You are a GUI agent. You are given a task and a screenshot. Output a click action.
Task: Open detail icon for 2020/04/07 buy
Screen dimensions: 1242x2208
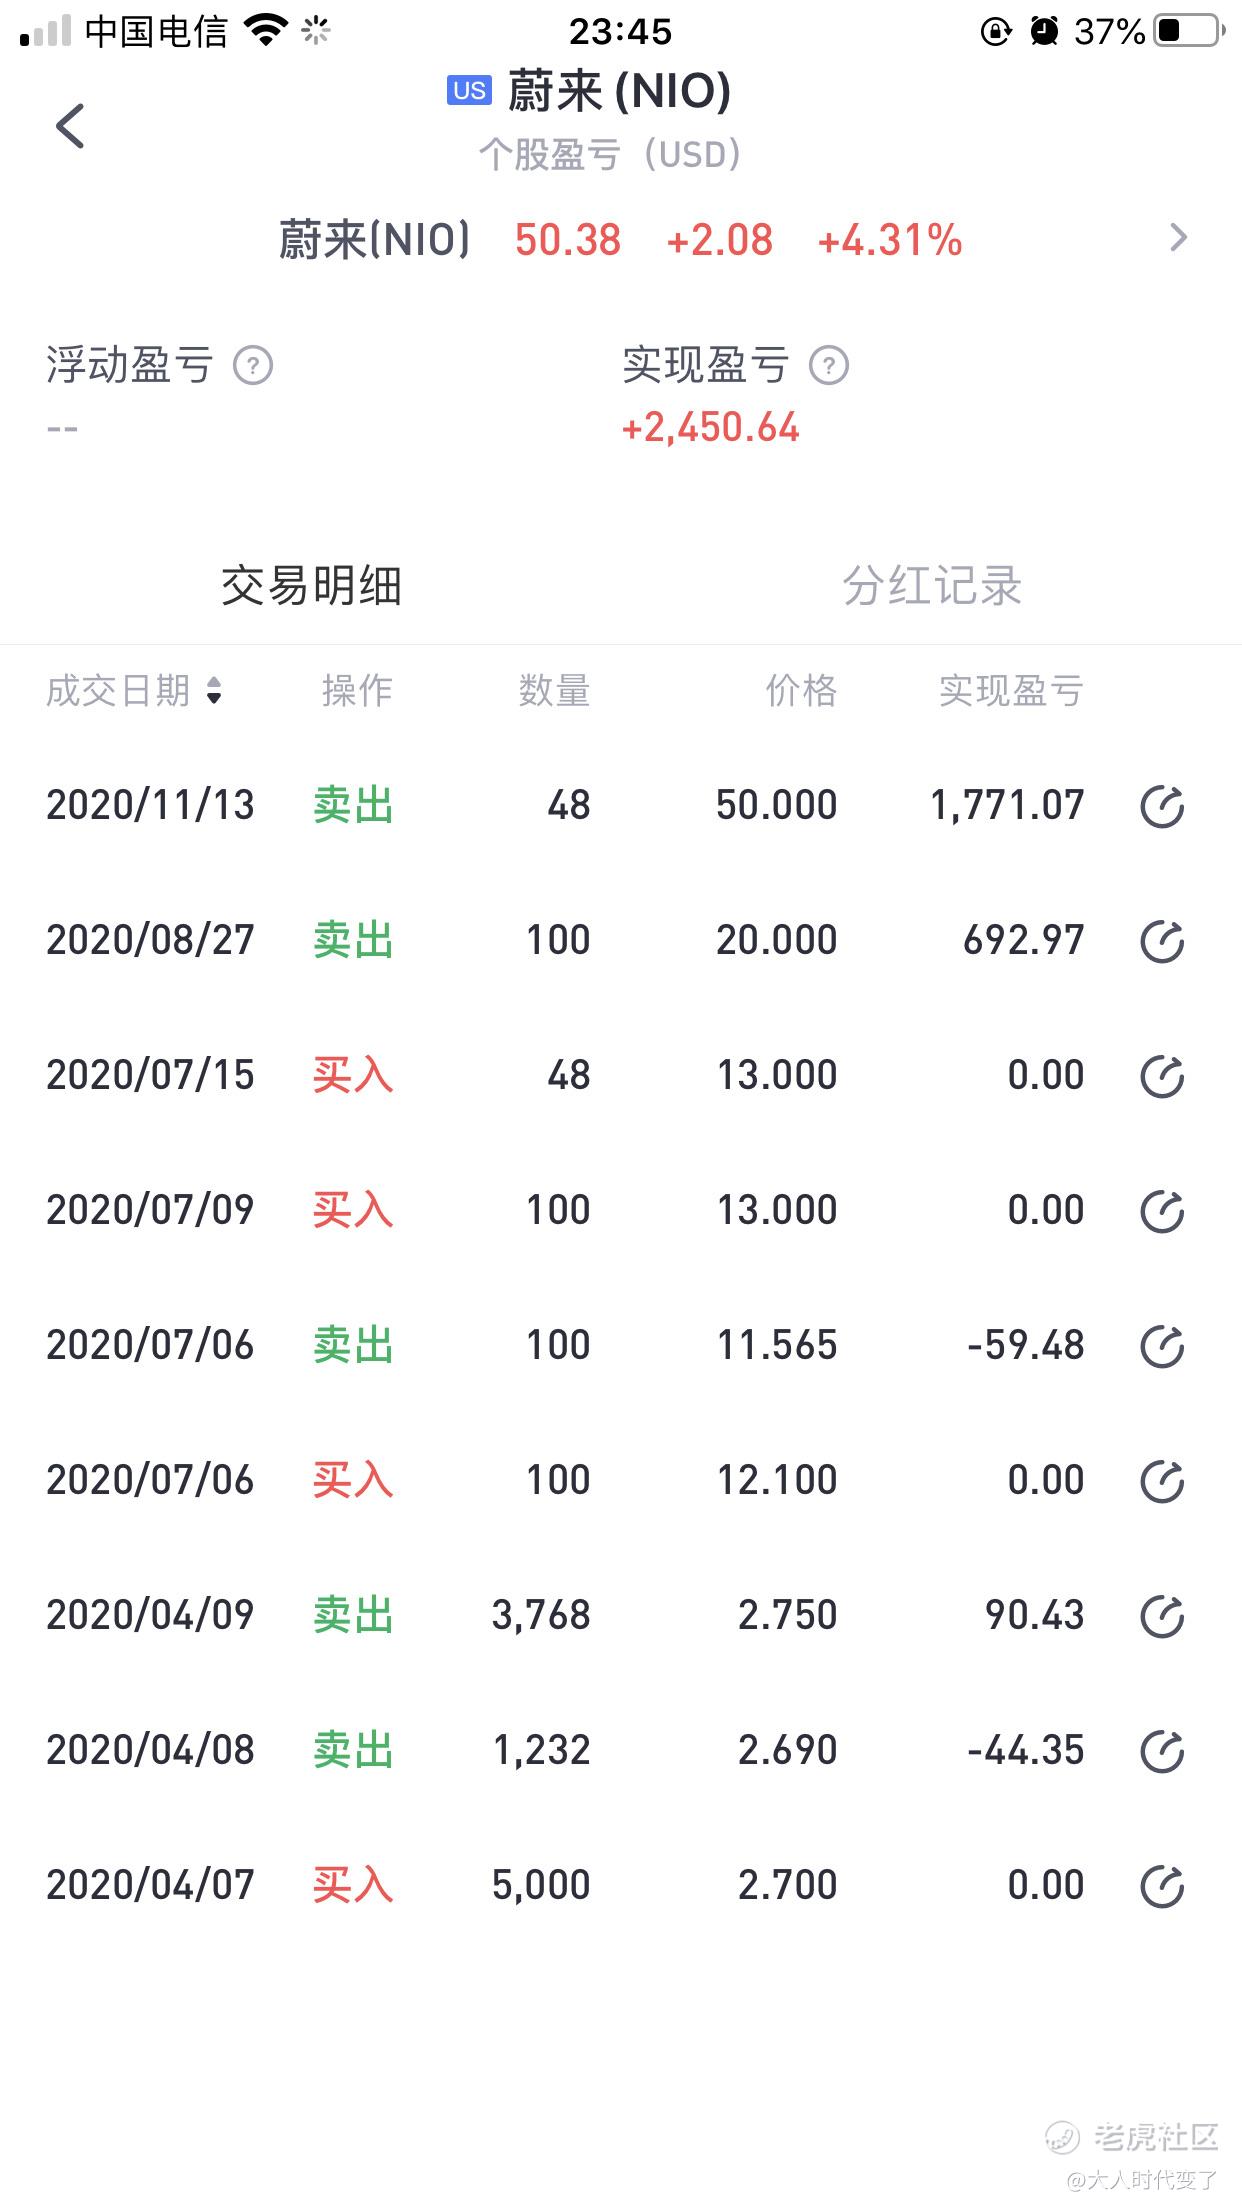coord(1162,1887)
